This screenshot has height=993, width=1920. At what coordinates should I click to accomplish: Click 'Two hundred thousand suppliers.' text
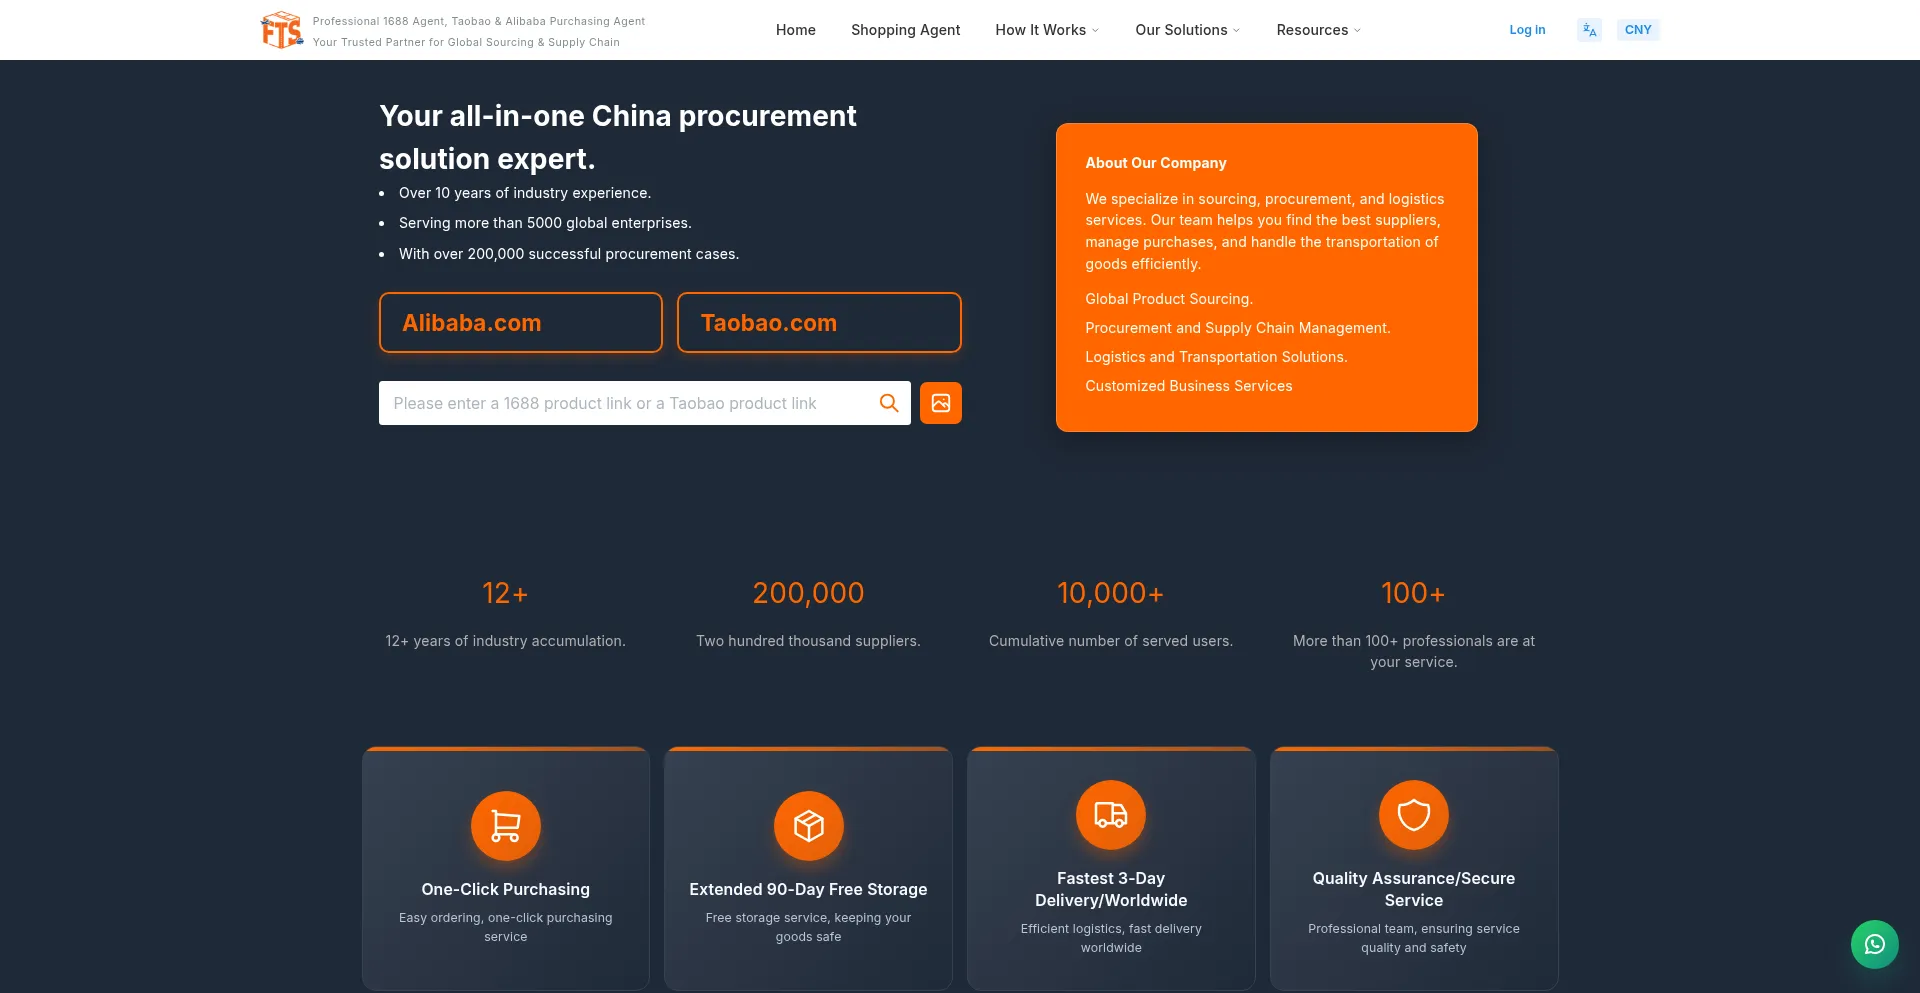tap(809, 641)
